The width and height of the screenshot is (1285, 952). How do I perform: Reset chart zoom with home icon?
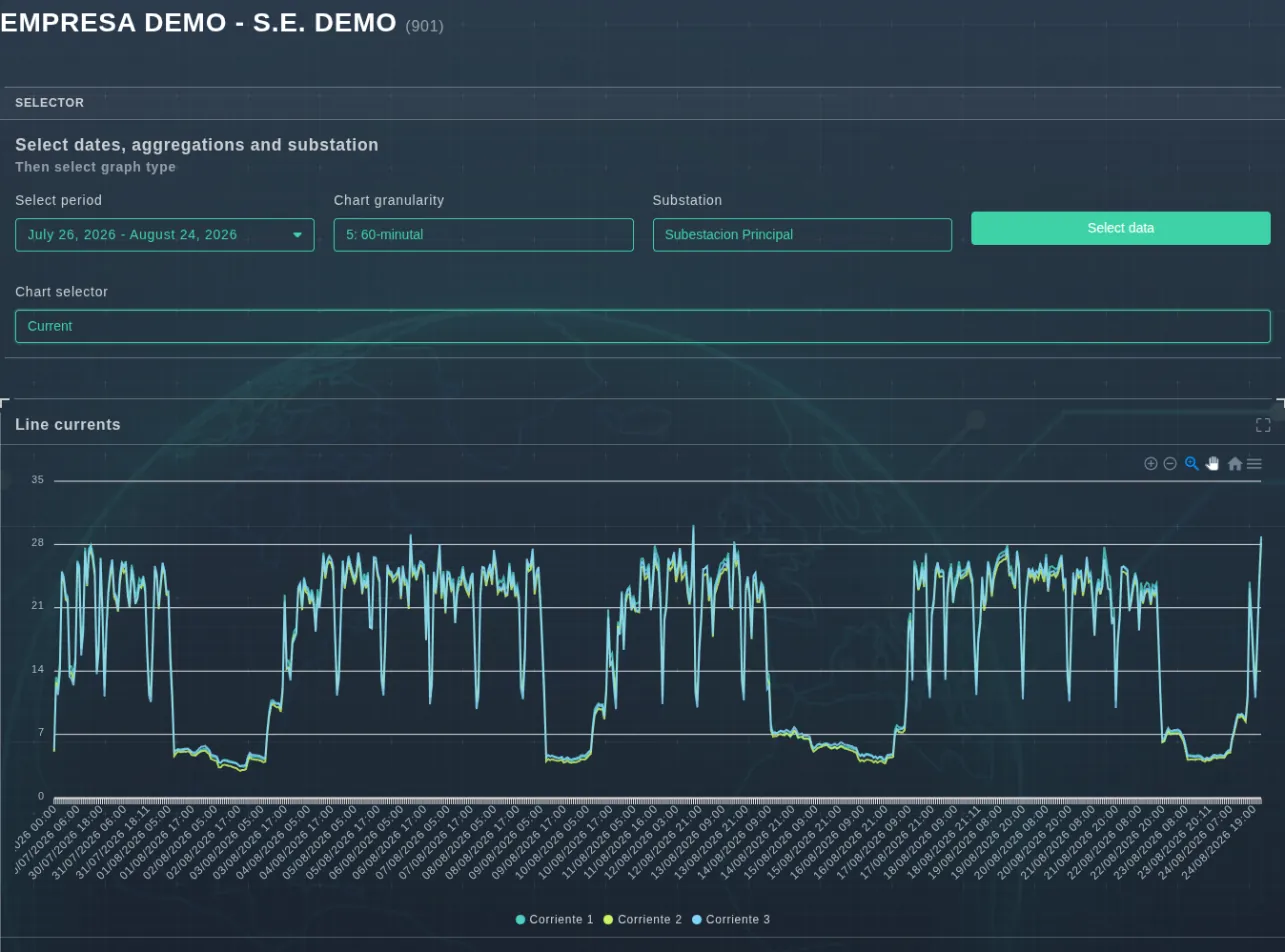coord(1235,464)
